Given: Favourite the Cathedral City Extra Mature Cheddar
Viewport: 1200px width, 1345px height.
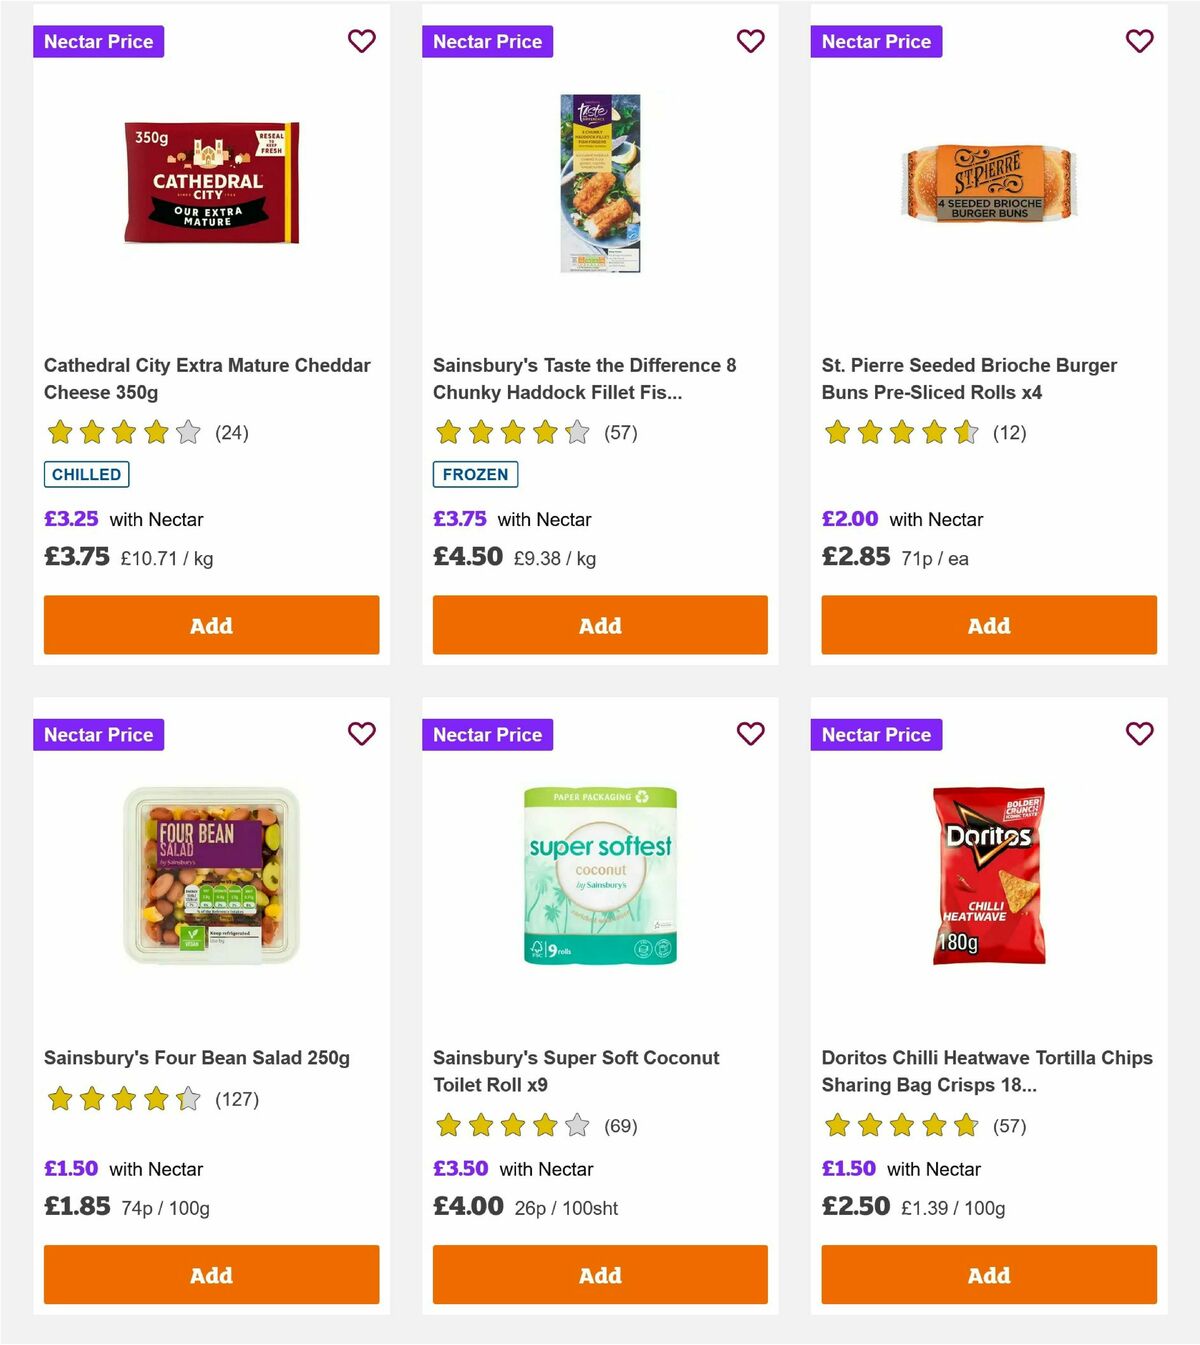Looking at the screenshot, I should pos(362,41).
